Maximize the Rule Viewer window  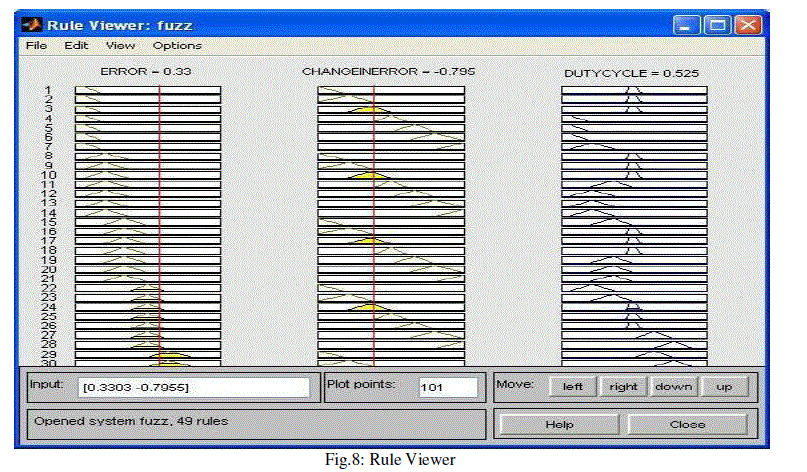(x=716, y=24)
